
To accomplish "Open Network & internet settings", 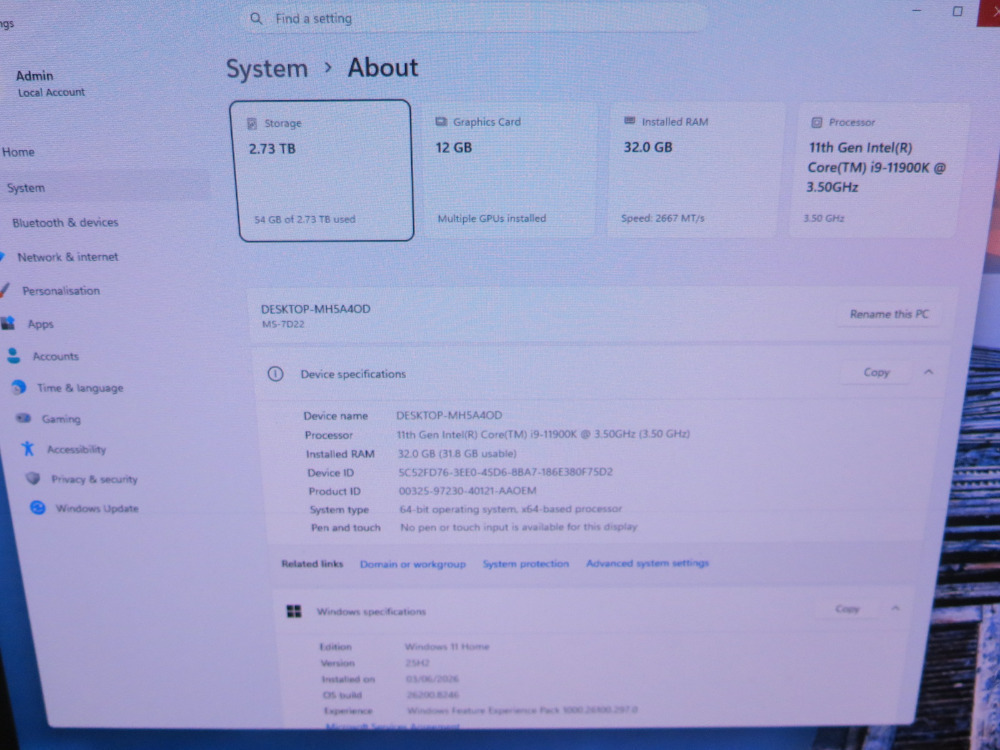I will coord(68,256).
